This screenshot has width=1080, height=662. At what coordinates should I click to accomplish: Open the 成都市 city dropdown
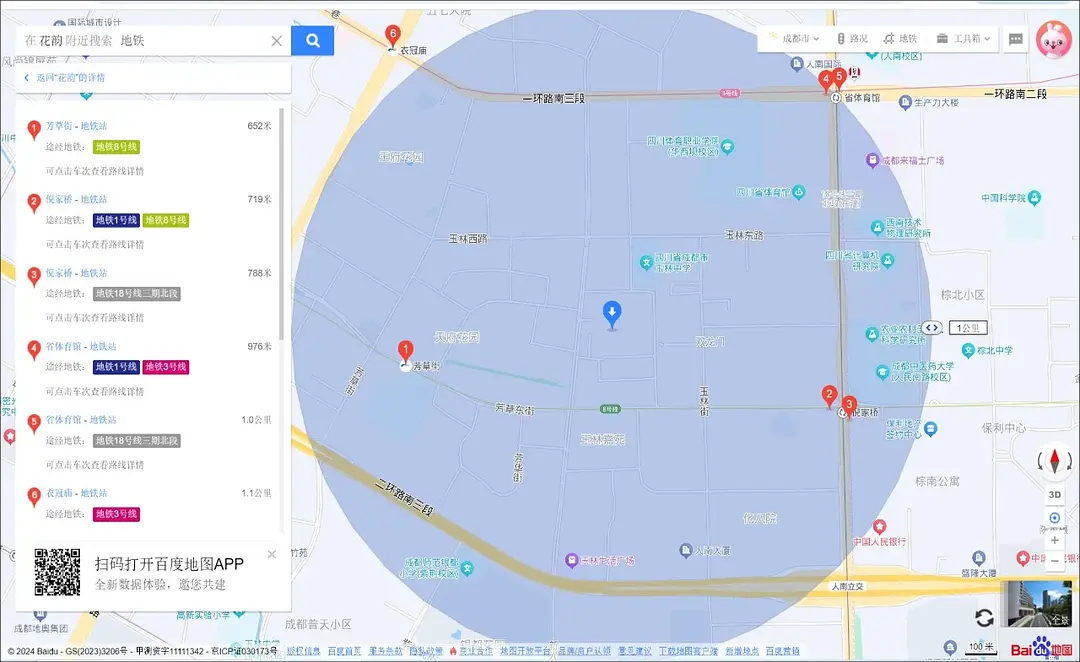tap(794, 39)
